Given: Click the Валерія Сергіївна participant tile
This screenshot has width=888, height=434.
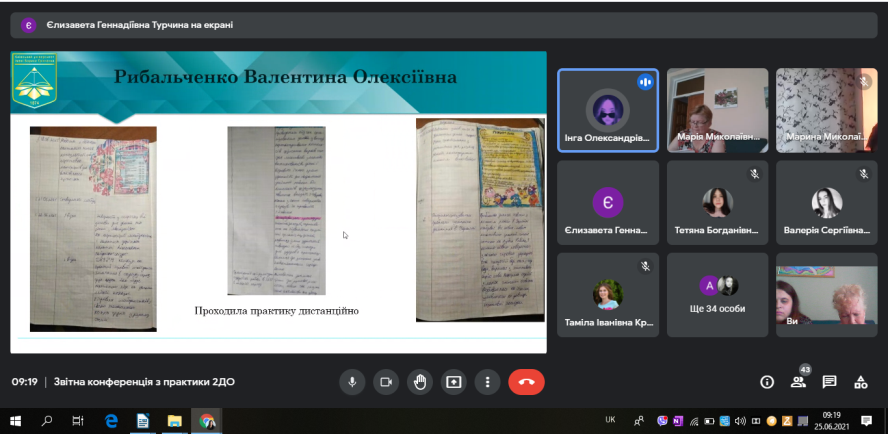Looking at the screenshot, I should click(826, 202).
